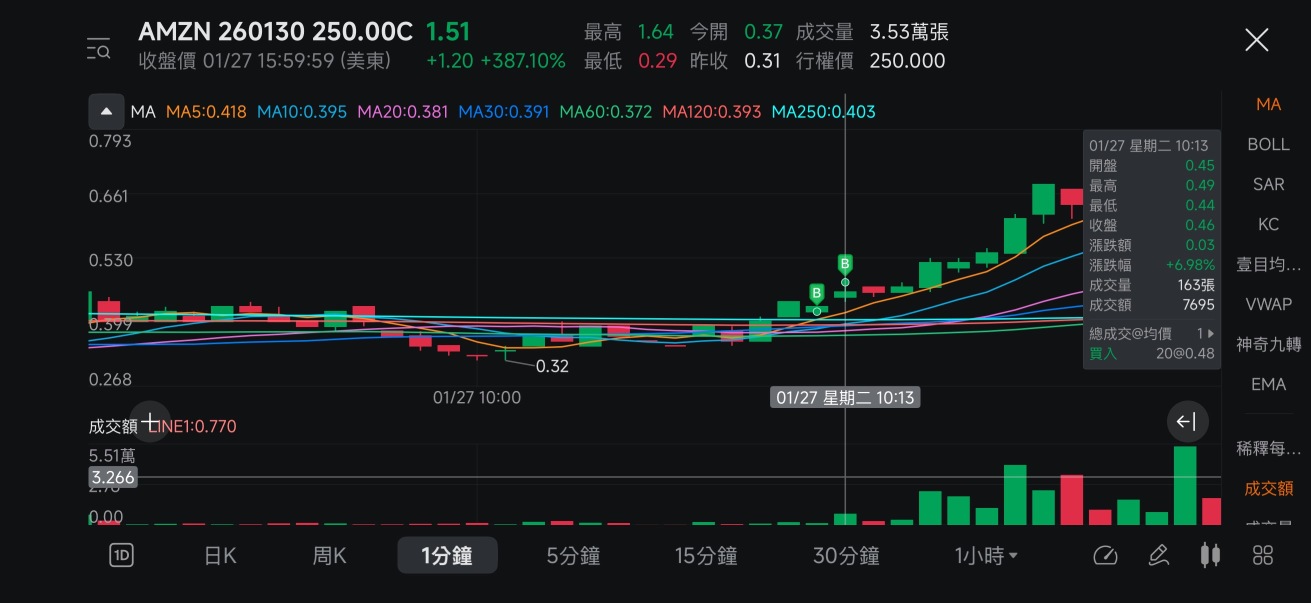Open the drawing pencil tool
This screenshot has width=1311, height=603.
(x=1159, y=556)
